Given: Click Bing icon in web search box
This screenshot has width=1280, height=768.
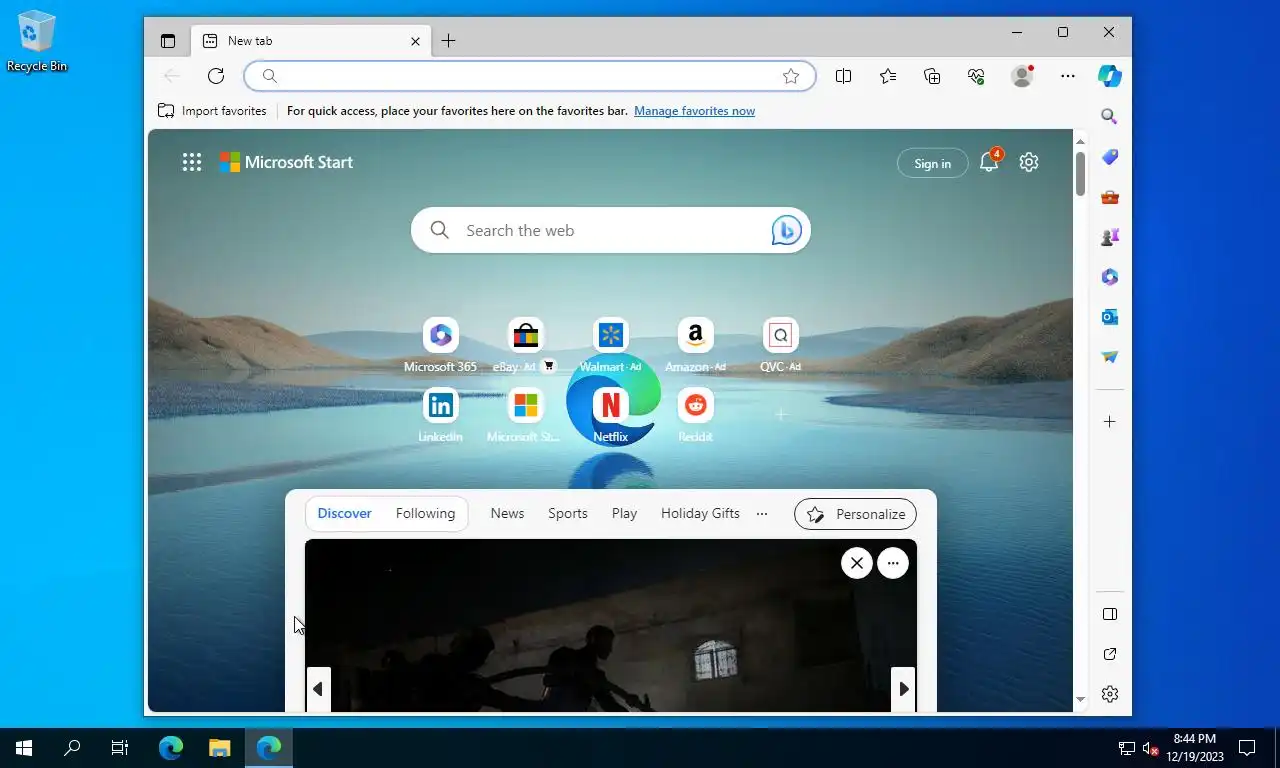Looking at the screenshot, I should pos(786,230).
